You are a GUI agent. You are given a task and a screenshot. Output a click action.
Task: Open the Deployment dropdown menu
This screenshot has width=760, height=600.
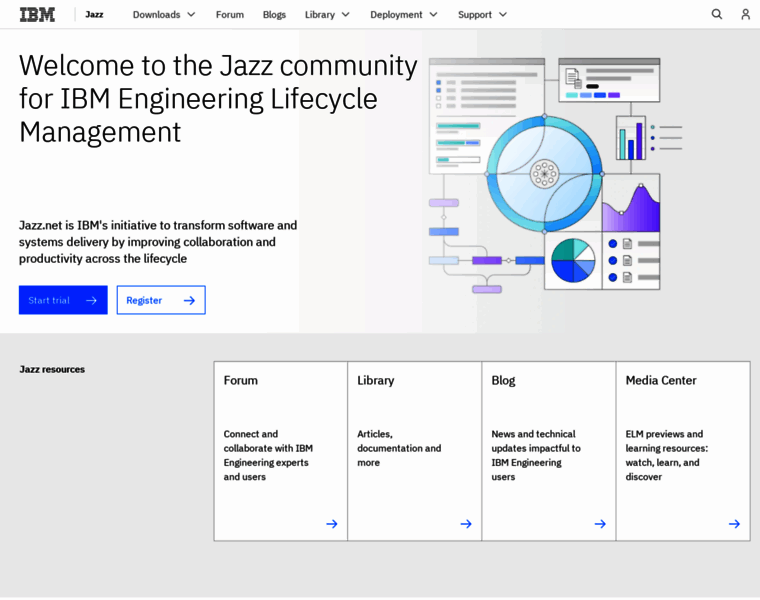coord(404,15)
